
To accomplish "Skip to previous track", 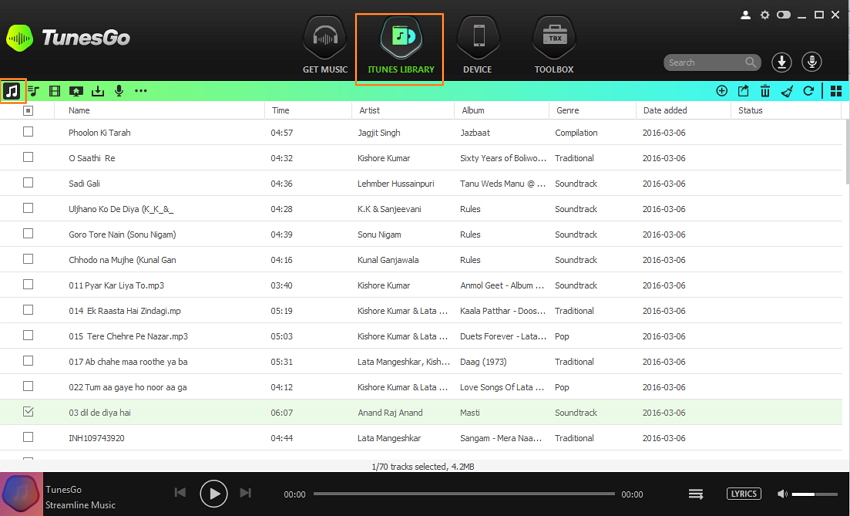I will (180, 493).
